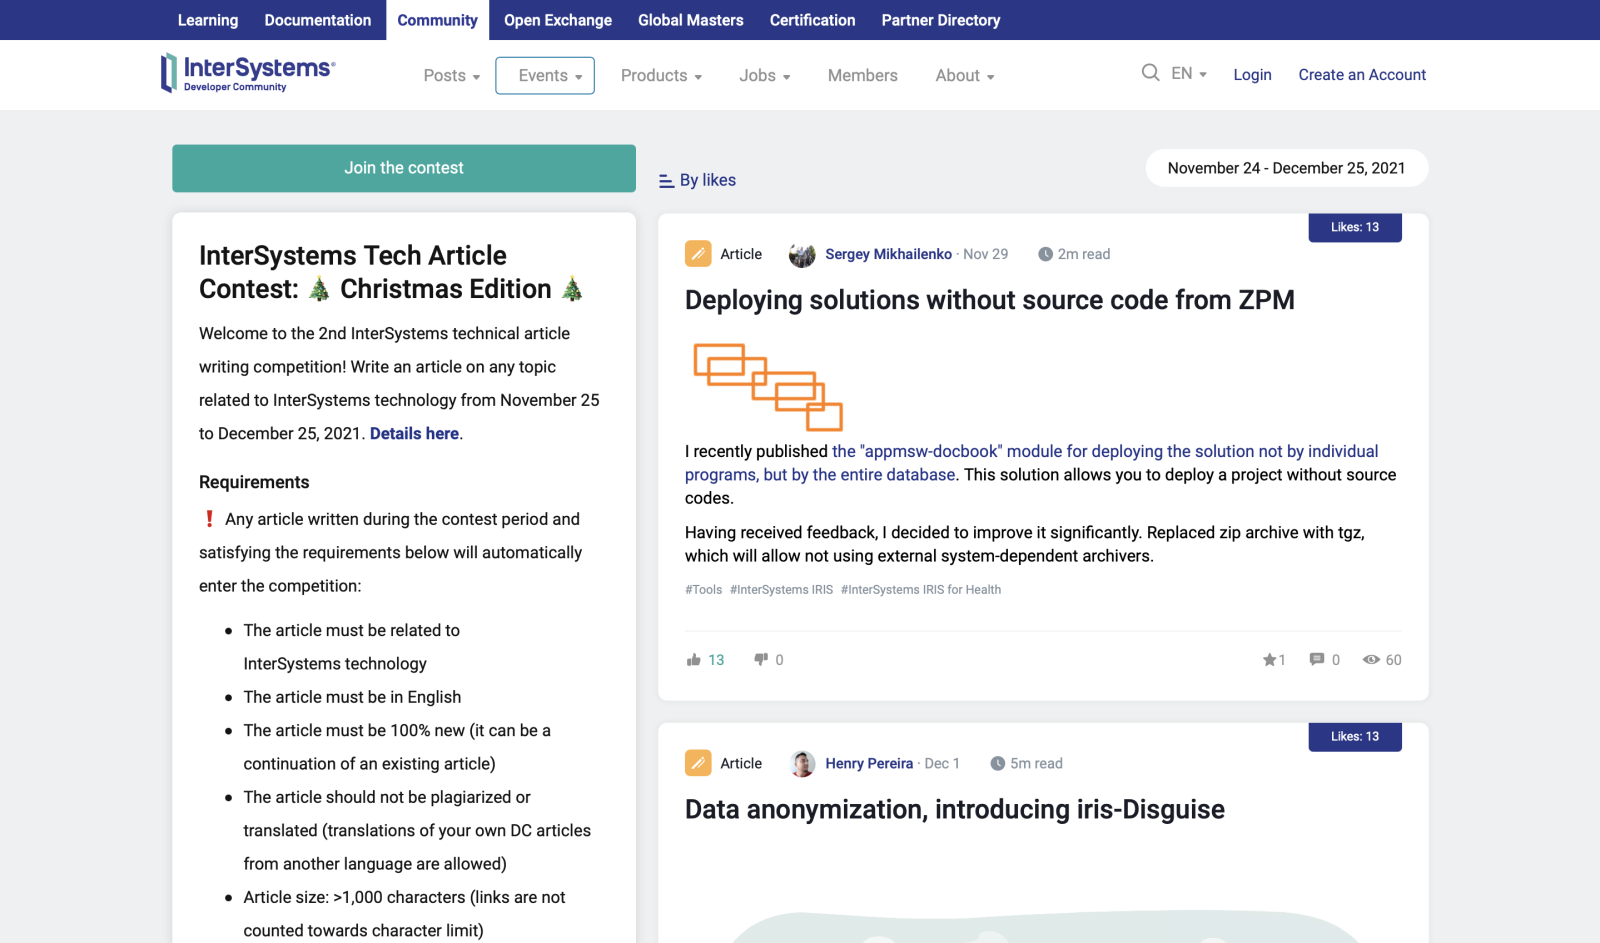
Task: Click Henry Pereira's avatar picture
Action: click(x=802, y=764)
